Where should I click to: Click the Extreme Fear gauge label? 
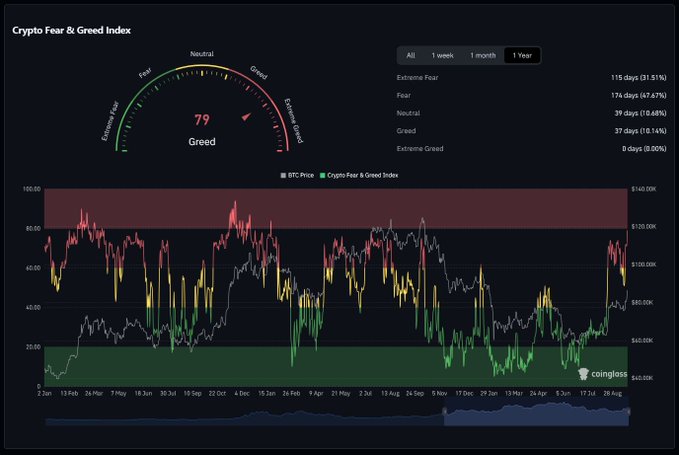(110, 121)
